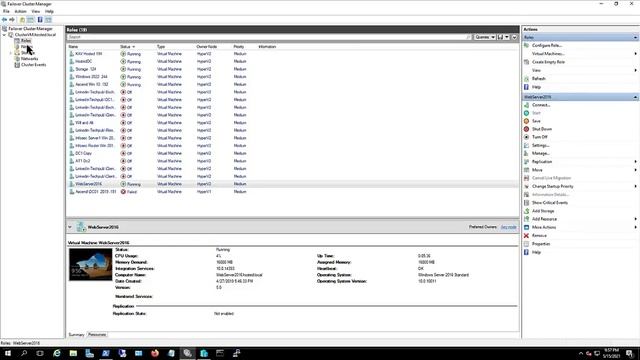Viewport: 640px width, 360px height.
Task: Click the Connect action icon
Action: point(527,105)
